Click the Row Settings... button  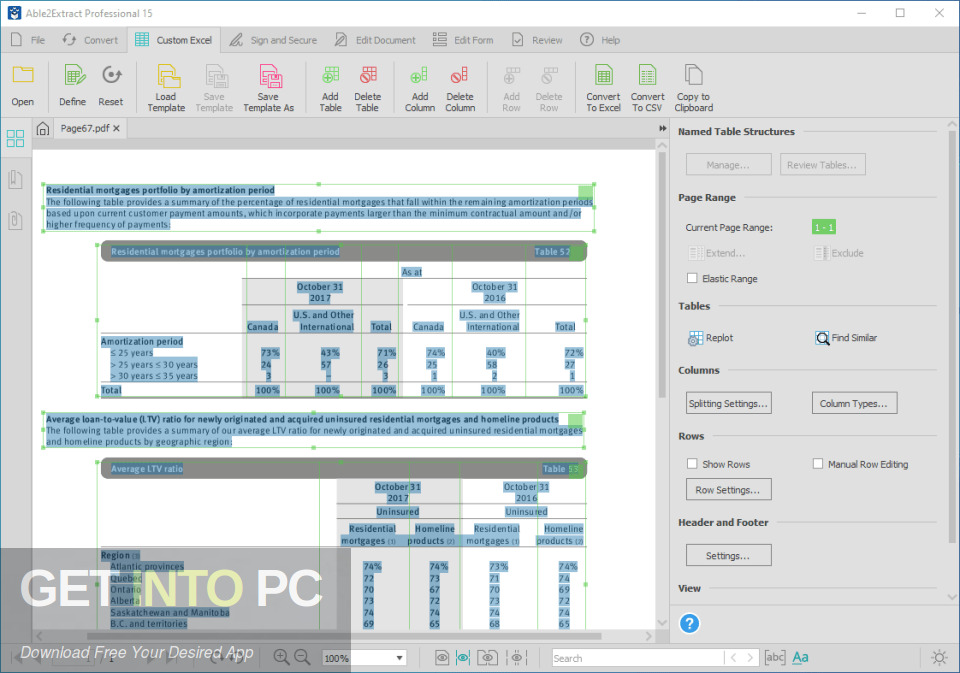click(729, 489)
